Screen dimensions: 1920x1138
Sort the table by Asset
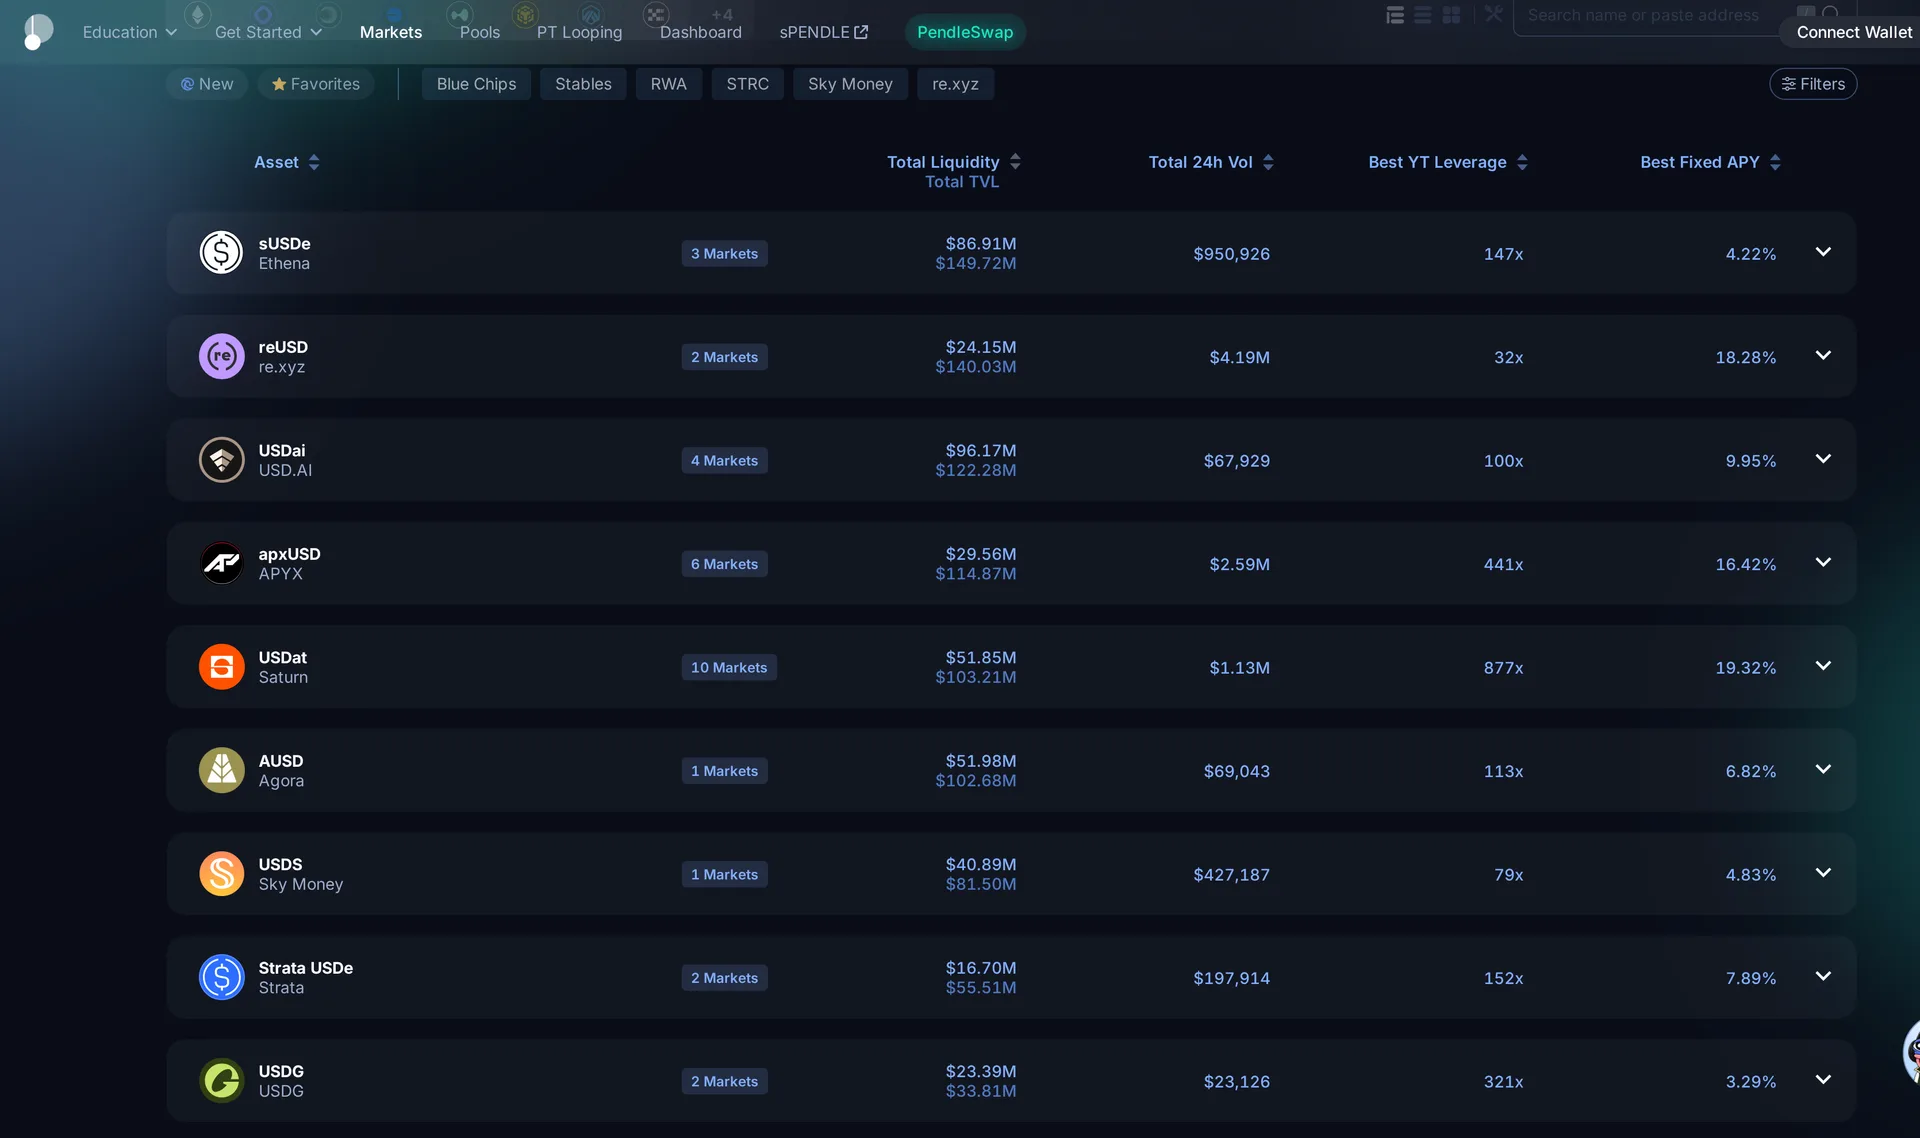pyautogui.click(x=287, y=162)
